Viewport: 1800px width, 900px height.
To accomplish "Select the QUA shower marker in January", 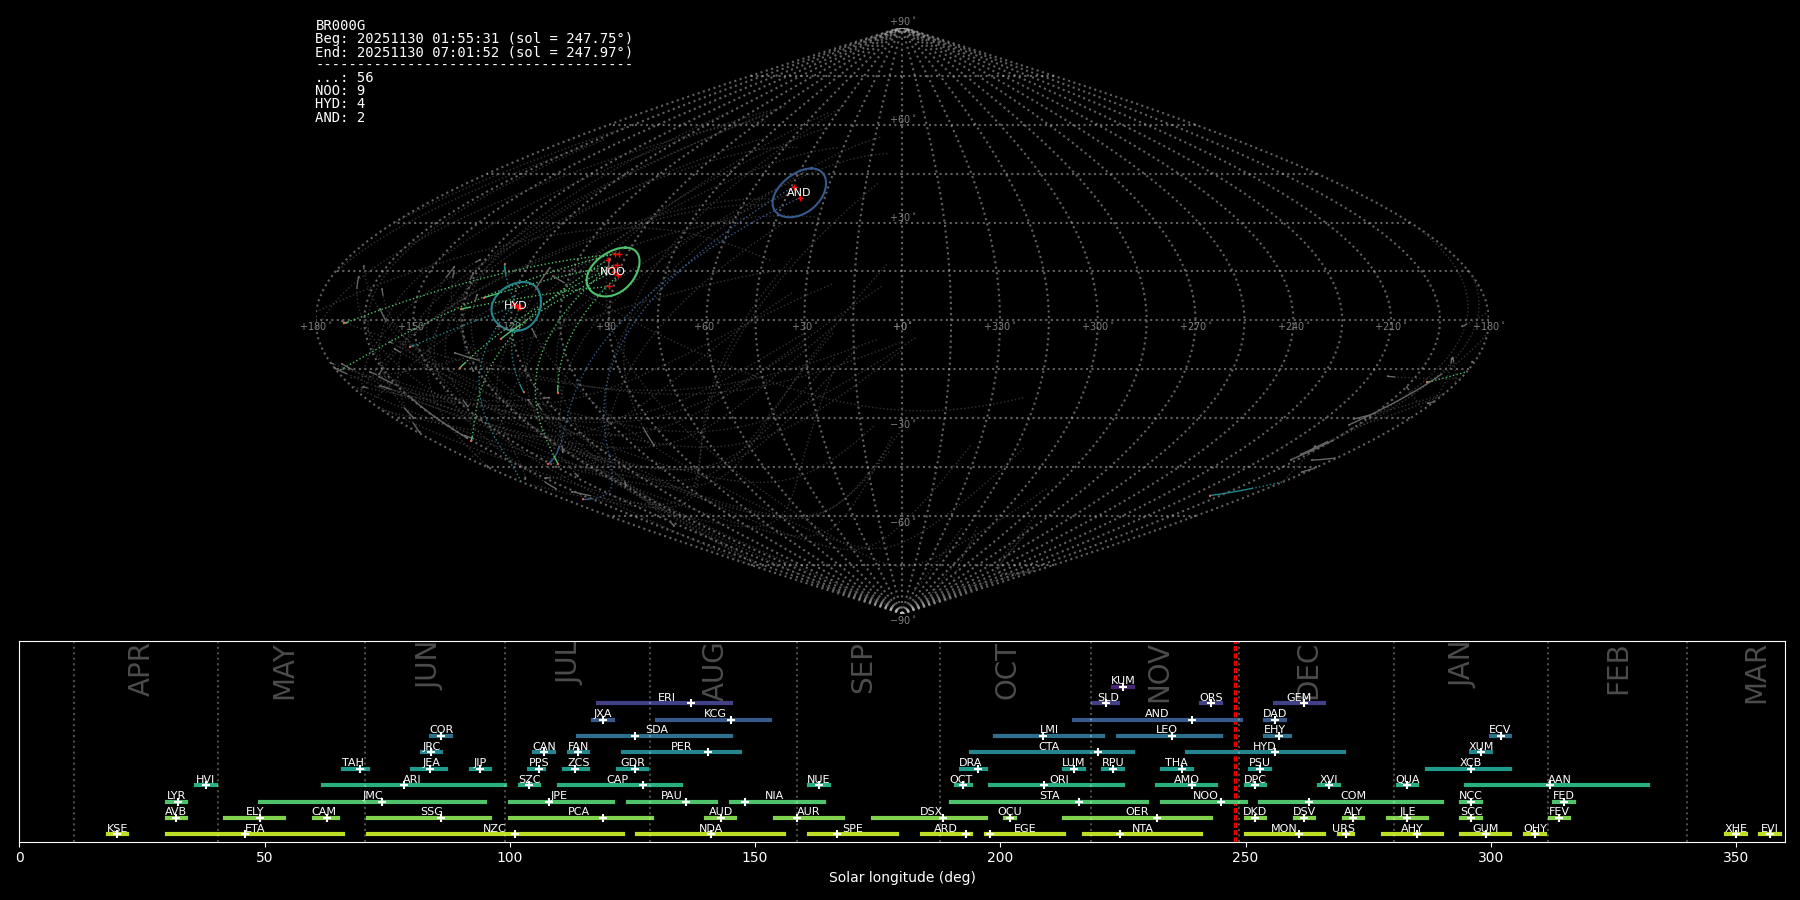I will (1406, 785).
